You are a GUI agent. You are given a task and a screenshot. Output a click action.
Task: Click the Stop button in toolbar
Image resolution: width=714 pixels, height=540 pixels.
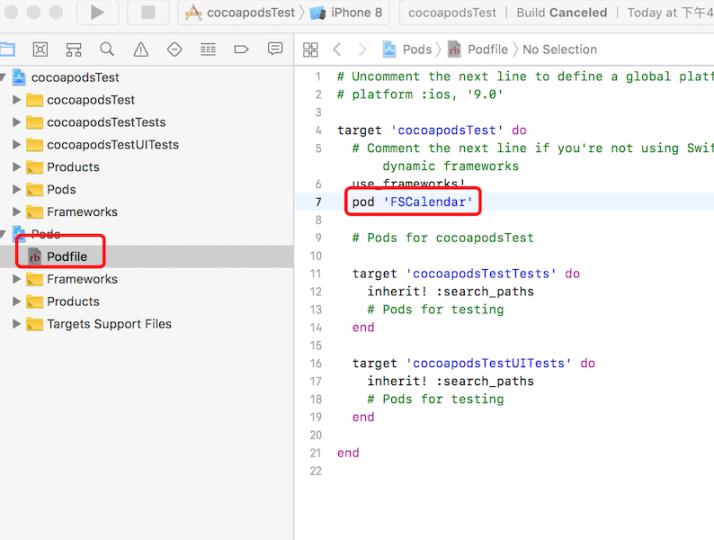(147, 13)
